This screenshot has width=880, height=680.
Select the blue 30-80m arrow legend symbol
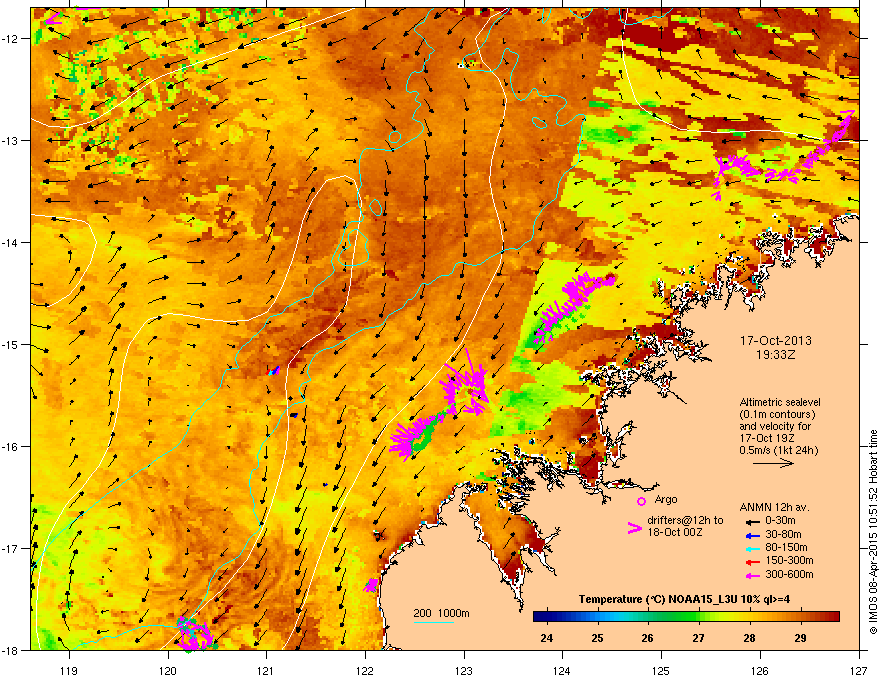(752, 535)
